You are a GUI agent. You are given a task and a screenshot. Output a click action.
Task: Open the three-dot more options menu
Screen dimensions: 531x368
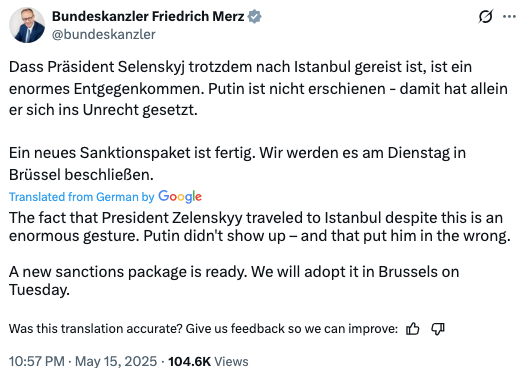pos(509,16)
